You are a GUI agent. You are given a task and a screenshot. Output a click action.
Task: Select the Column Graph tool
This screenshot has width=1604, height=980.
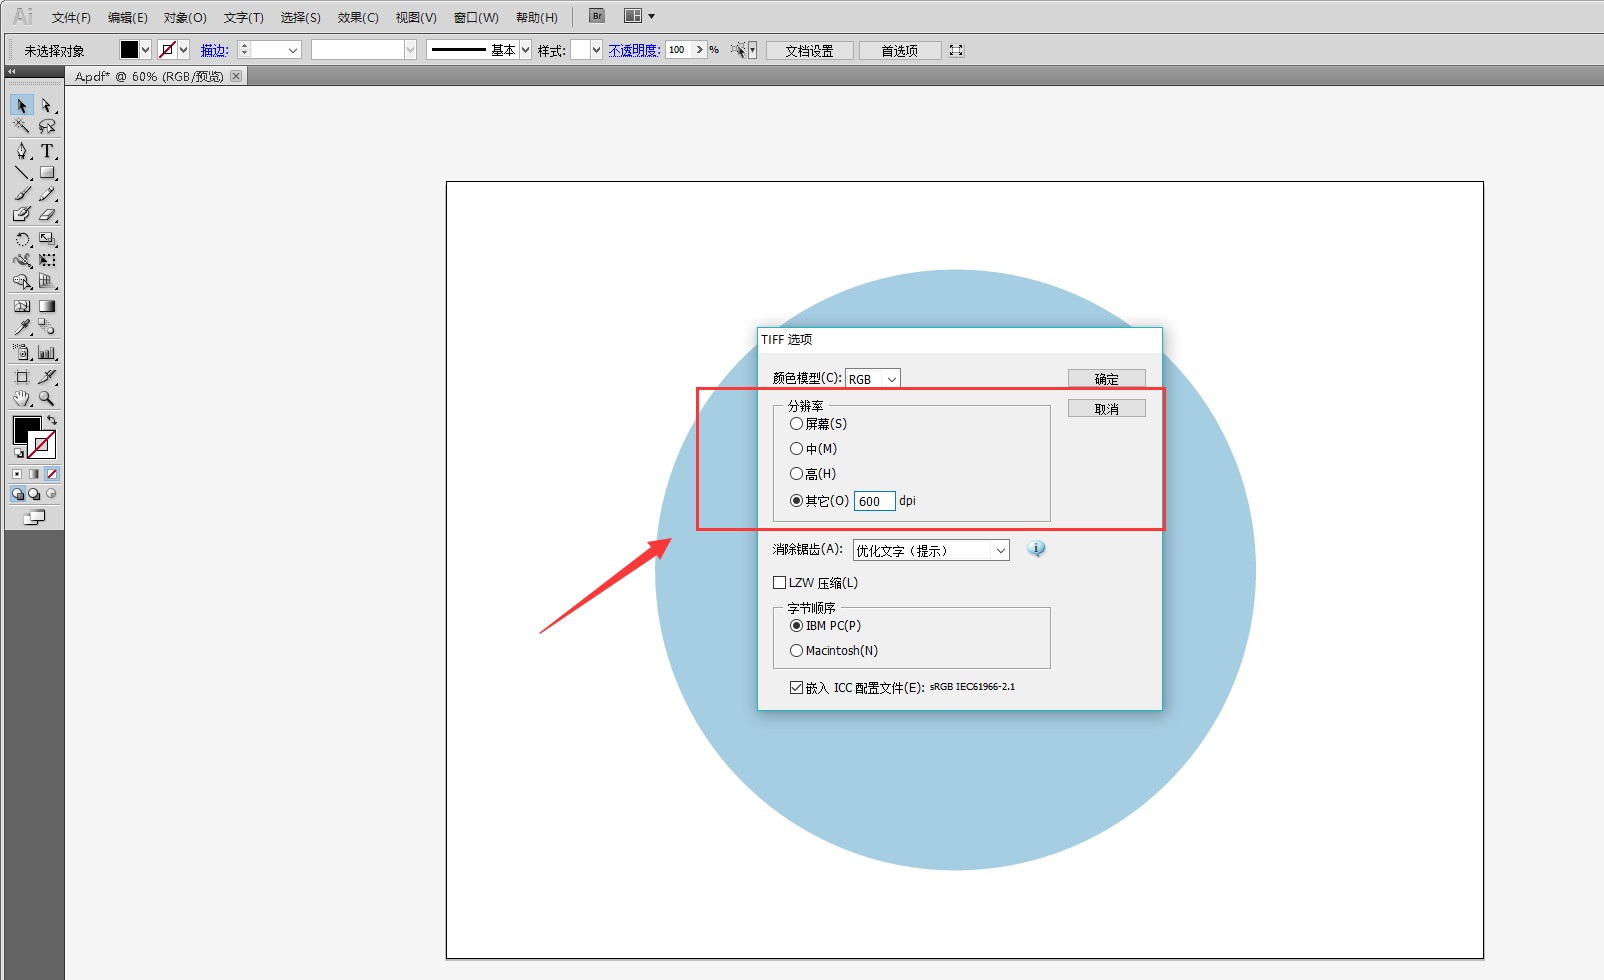[x=47, y=352]
